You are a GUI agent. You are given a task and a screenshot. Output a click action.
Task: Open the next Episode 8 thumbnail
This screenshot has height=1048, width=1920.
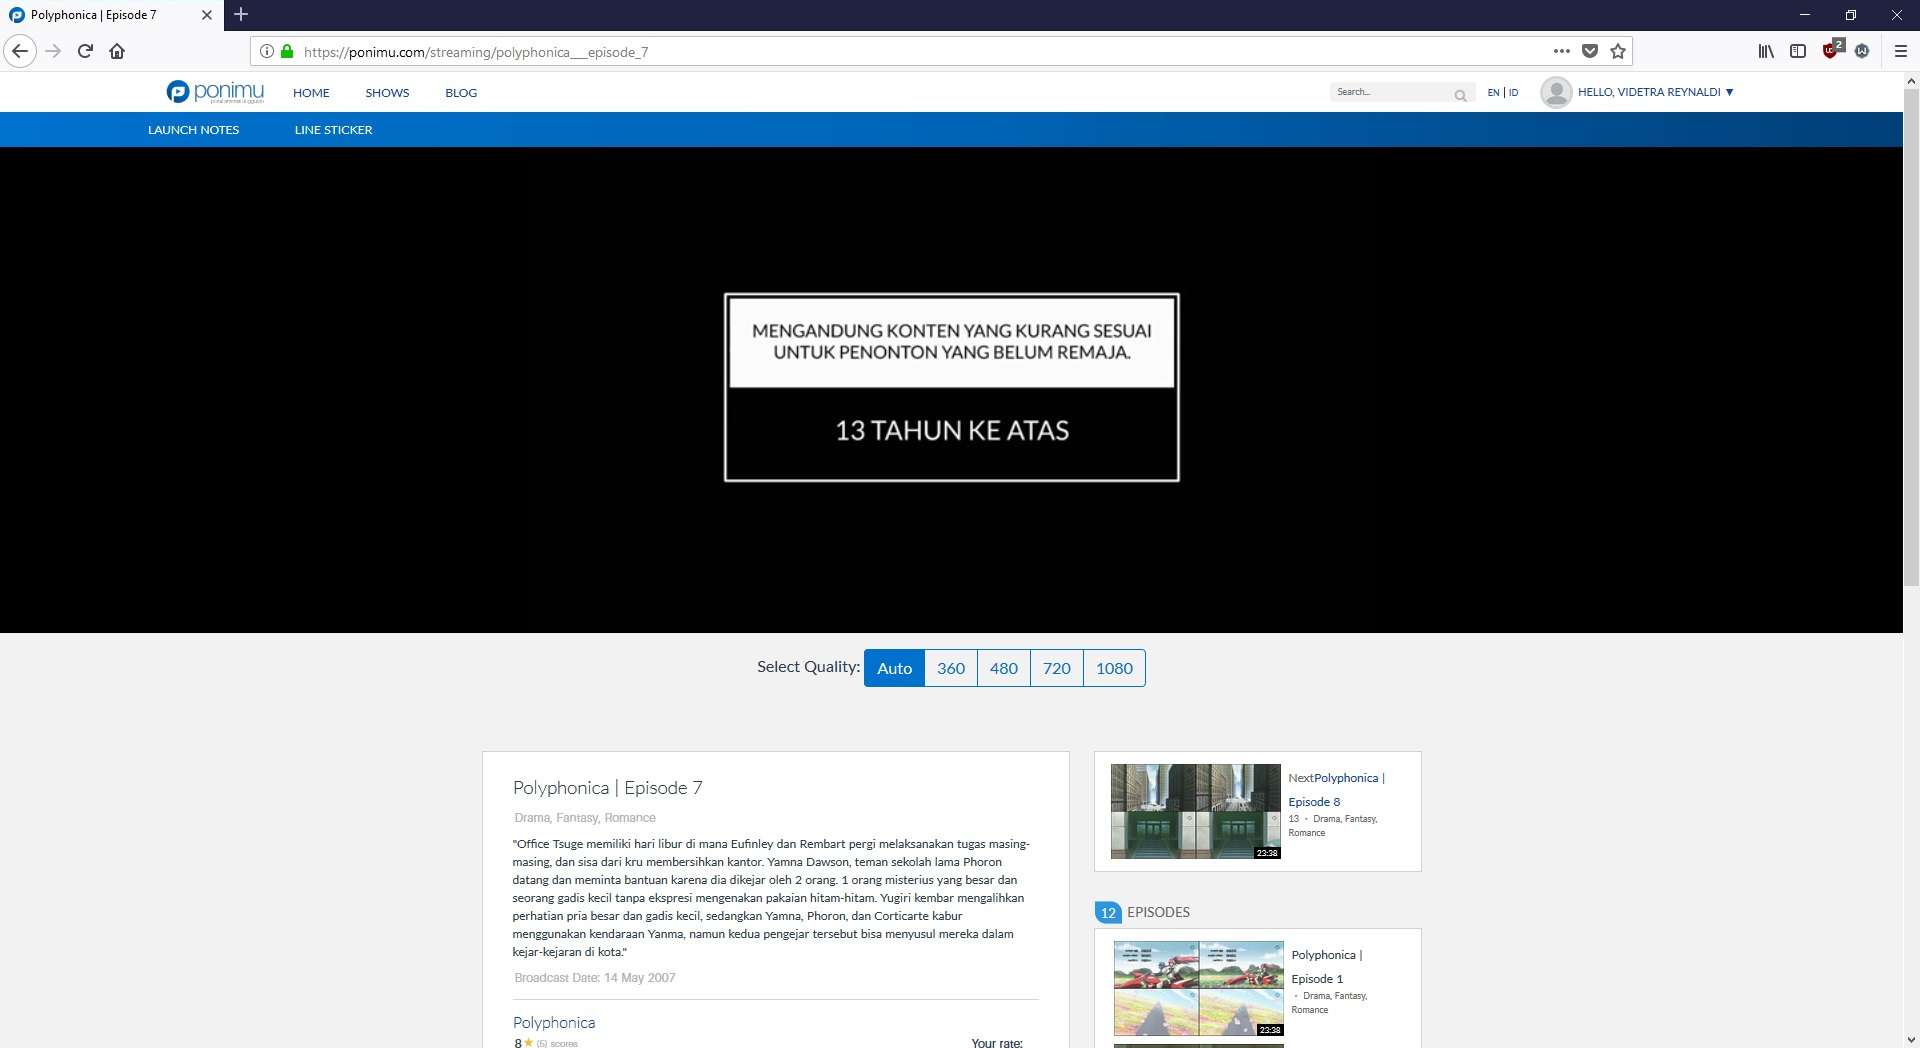click(1195, 811)
